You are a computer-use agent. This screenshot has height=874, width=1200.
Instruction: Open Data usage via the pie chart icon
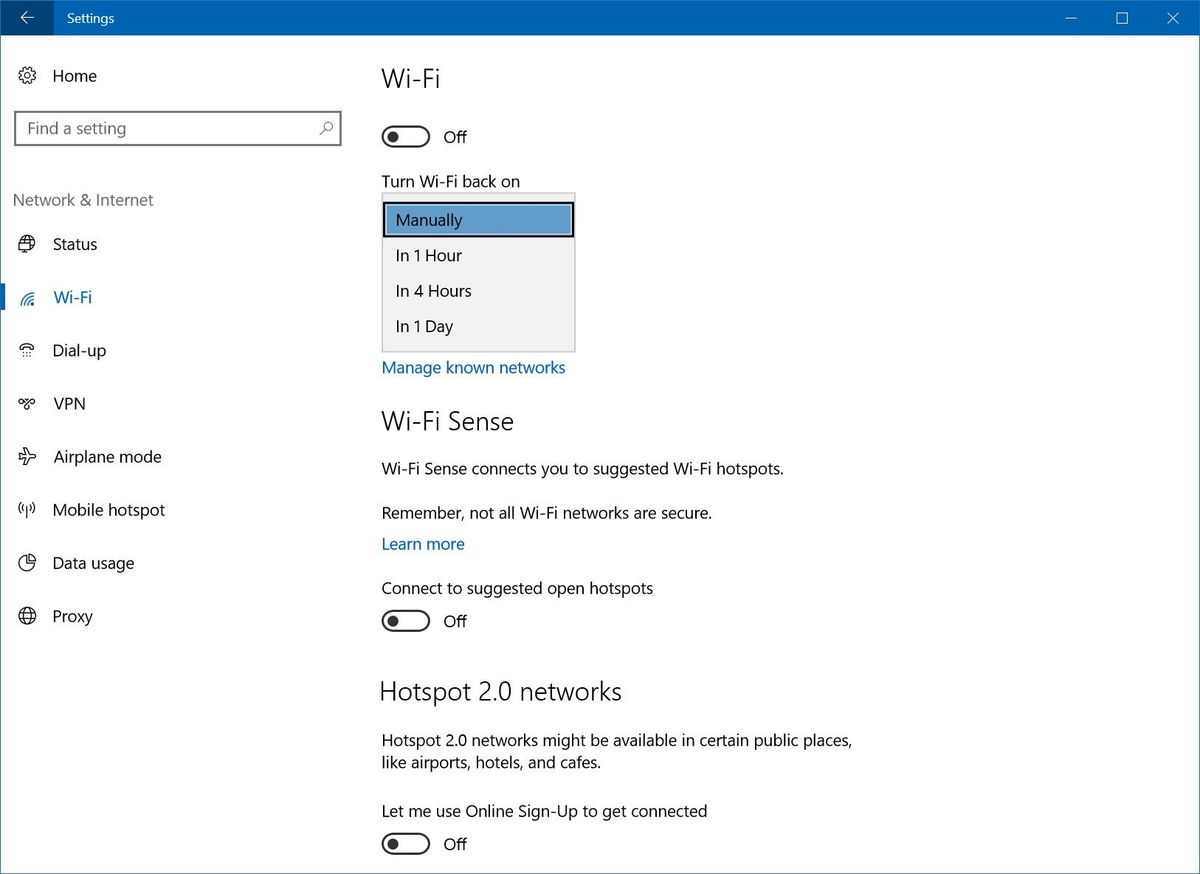[25, 563]
